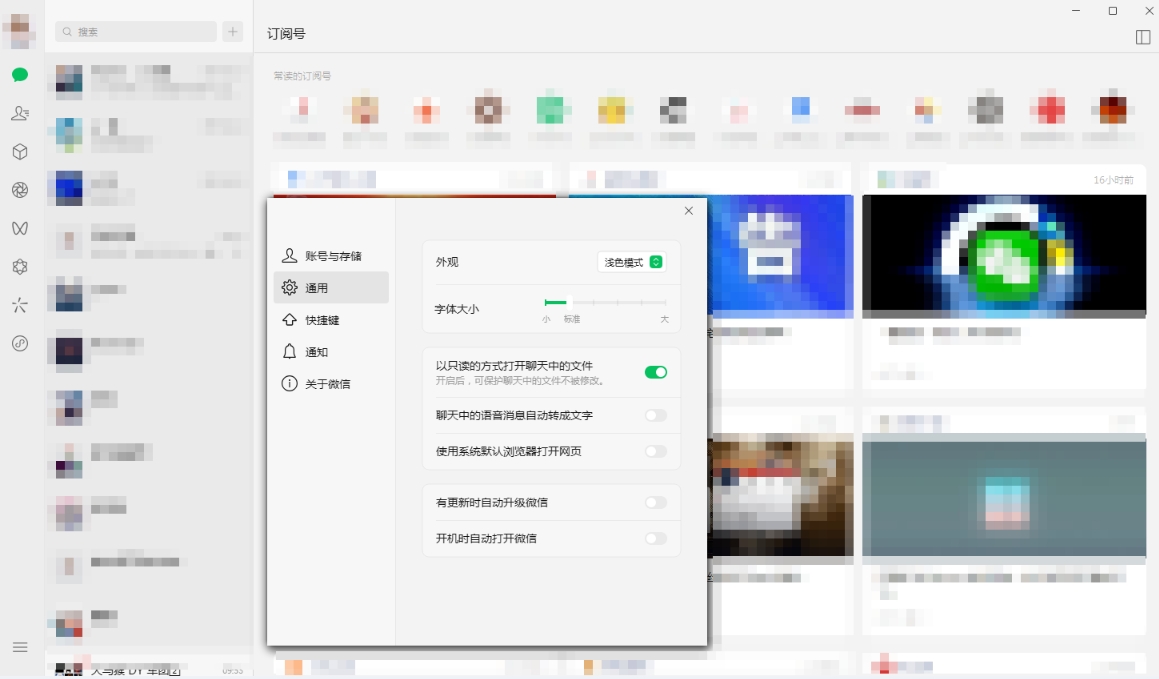Close the settings dialog with the X
Screen dimensions: 1159x679
point(689,211)
